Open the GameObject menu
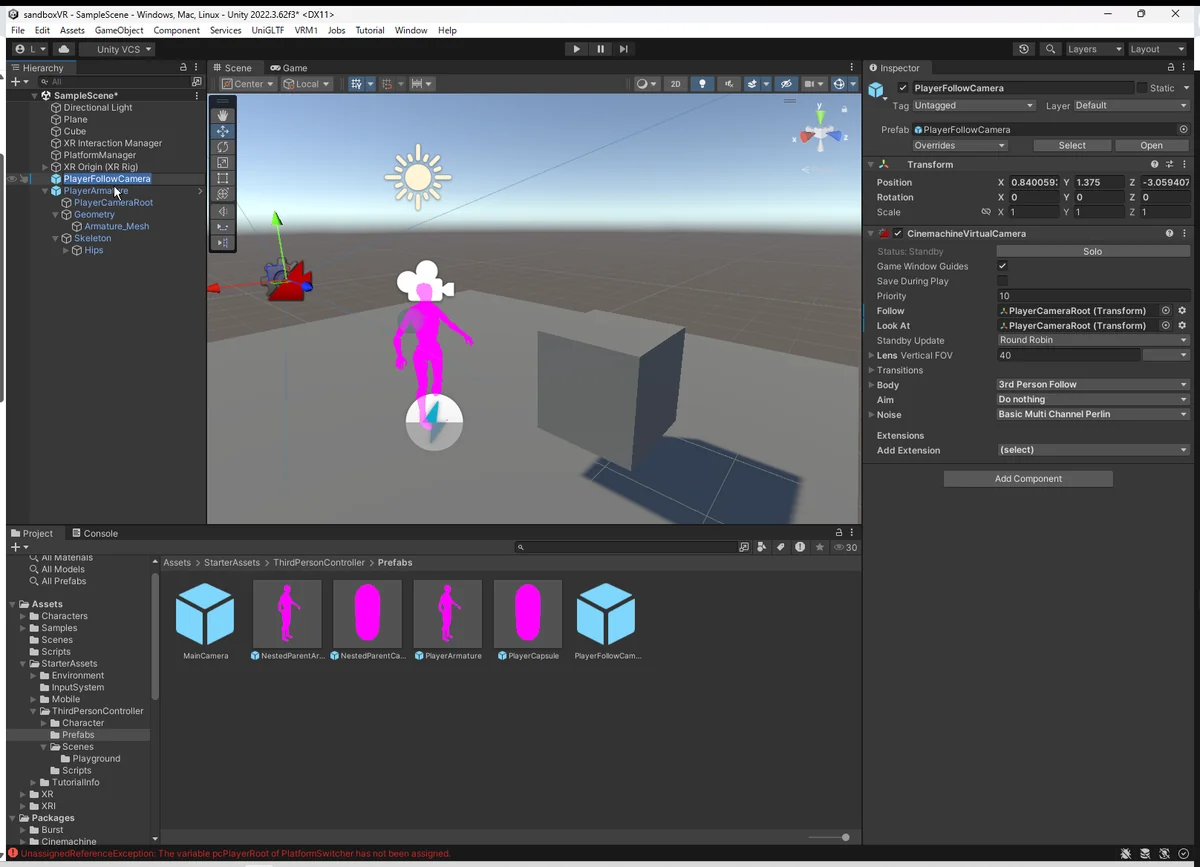 click(x=119, y=30)
